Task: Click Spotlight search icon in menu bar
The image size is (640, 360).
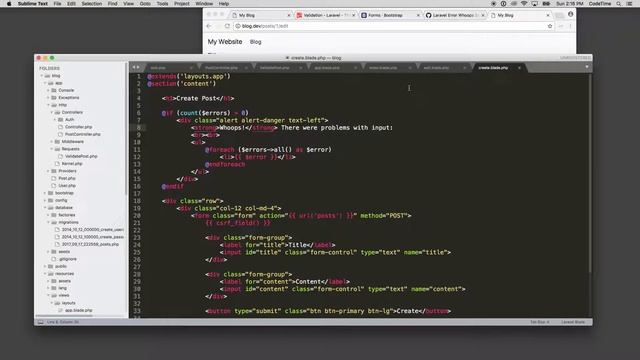Action: (x=619, y=4)
